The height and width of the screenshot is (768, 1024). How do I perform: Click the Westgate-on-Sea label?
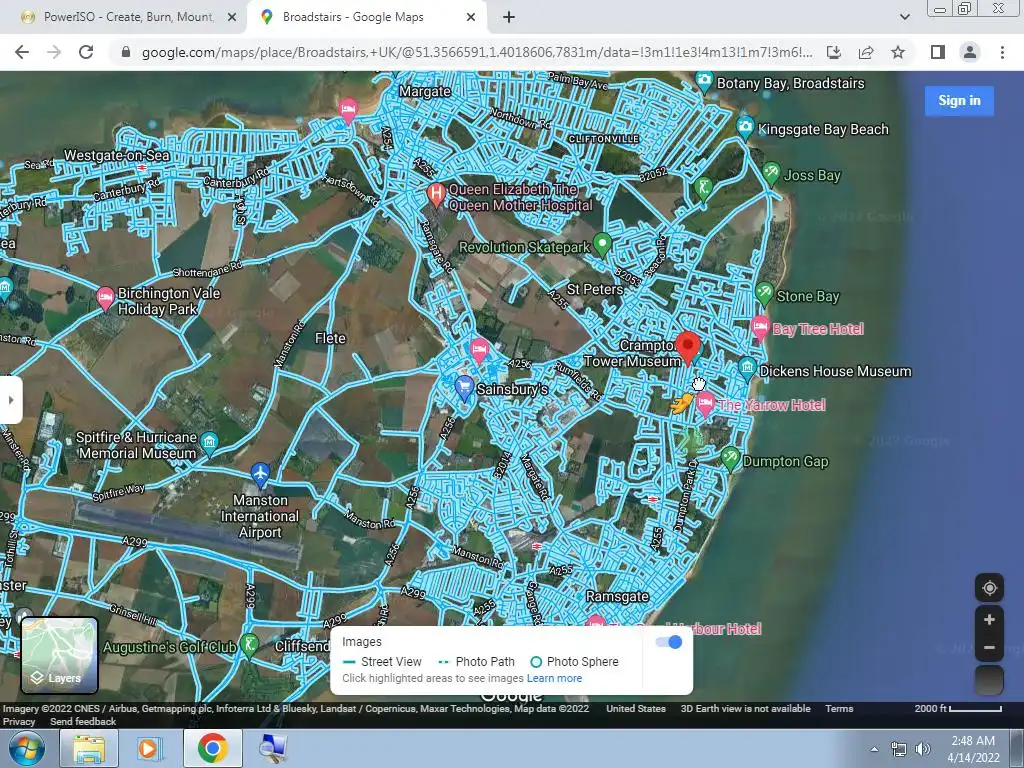click(116, 155)
